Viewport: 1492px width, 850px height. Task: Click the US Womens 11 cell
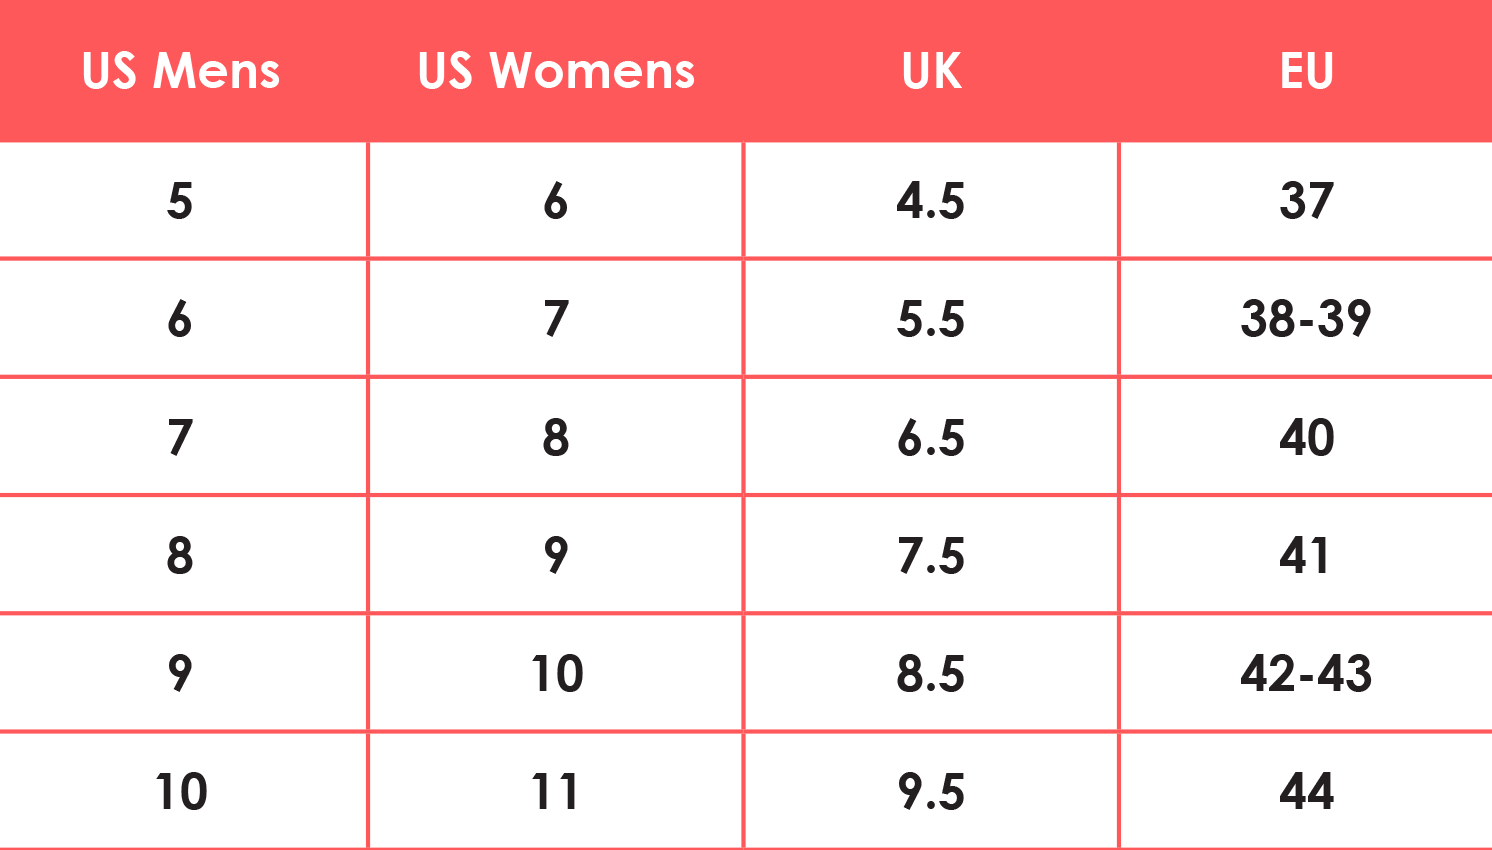pyautogui.click(x=556, y=791)
